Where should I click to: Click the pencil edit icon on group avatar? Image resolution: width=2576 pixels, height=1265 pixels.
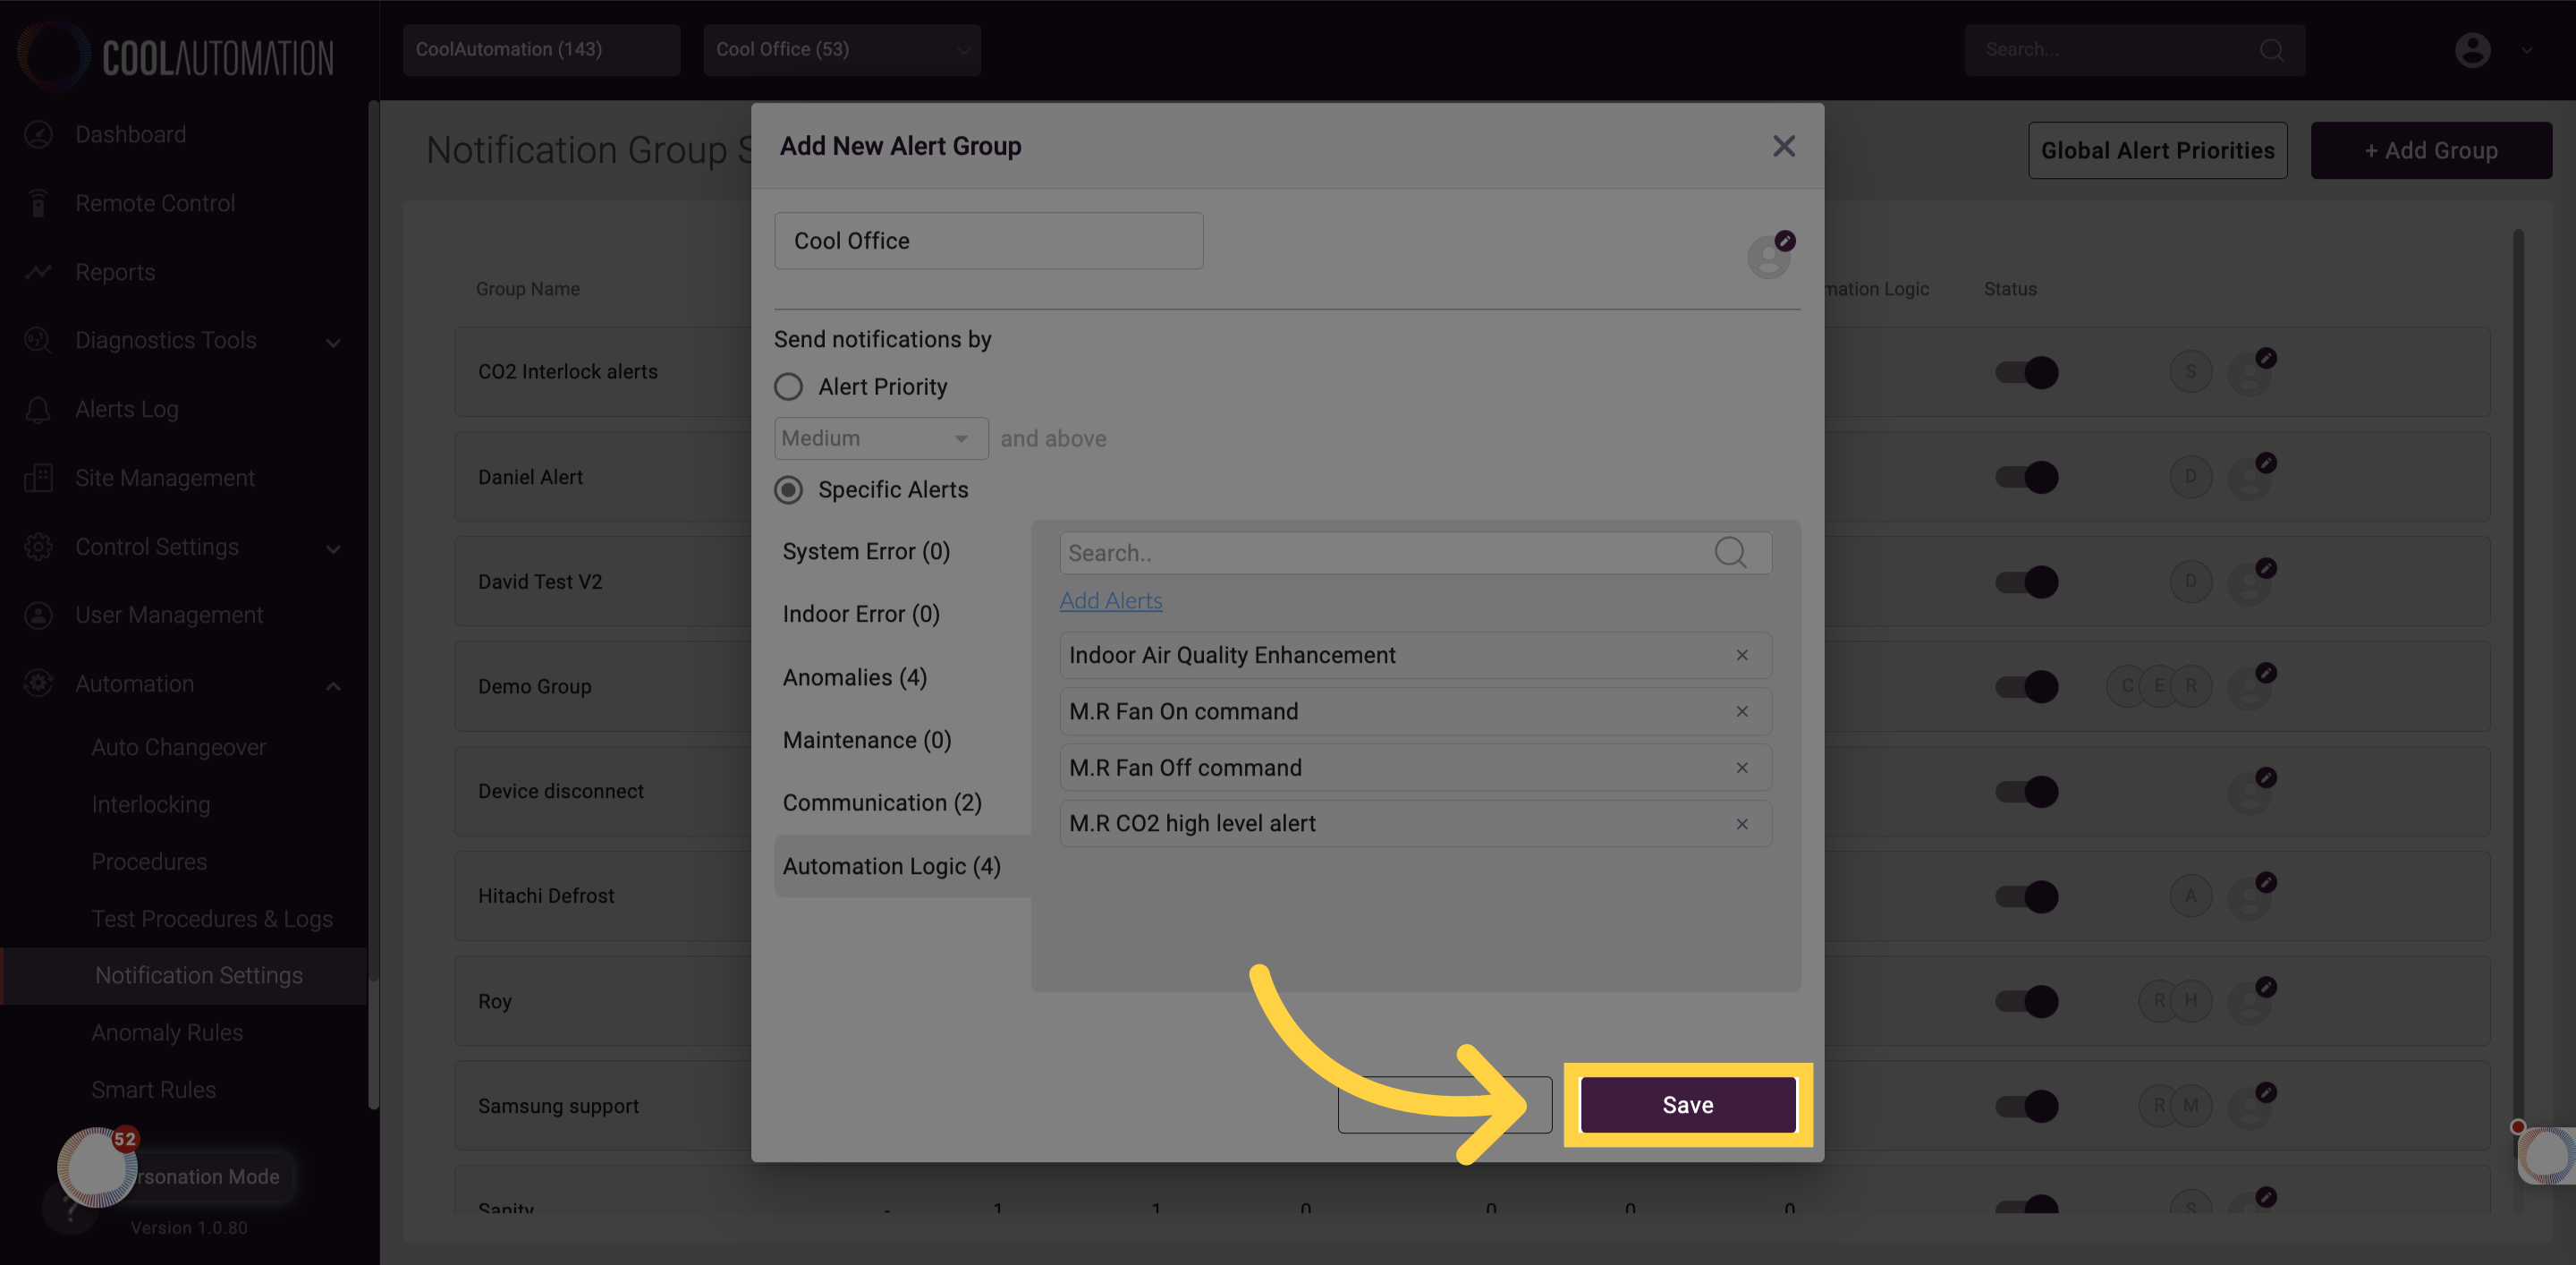[1785, 240]
